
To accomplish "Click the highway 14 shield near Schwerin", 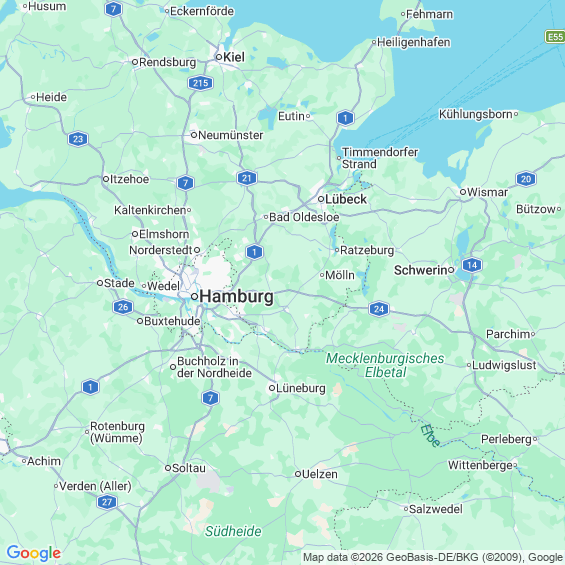I will pos(472,265).
